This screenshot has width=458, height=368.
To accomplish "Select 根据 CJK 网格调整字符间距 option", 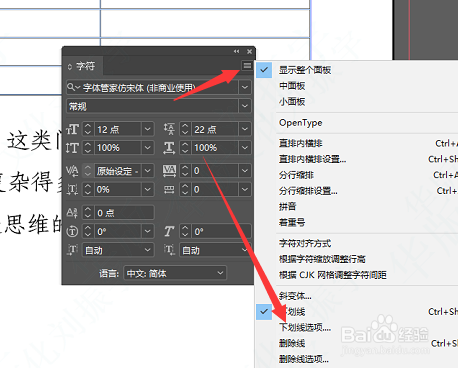I will coord(333,275).
